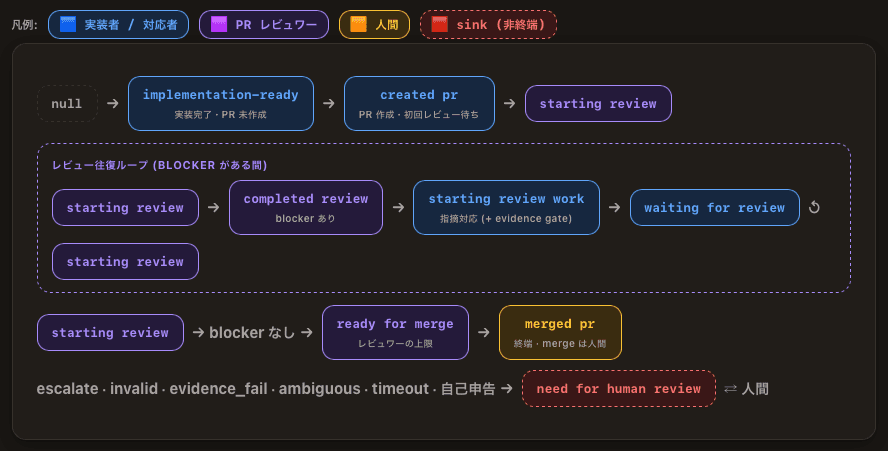Click the orange legend square for 人間
This screenshot has width=888, height=451.
(358, 24)
